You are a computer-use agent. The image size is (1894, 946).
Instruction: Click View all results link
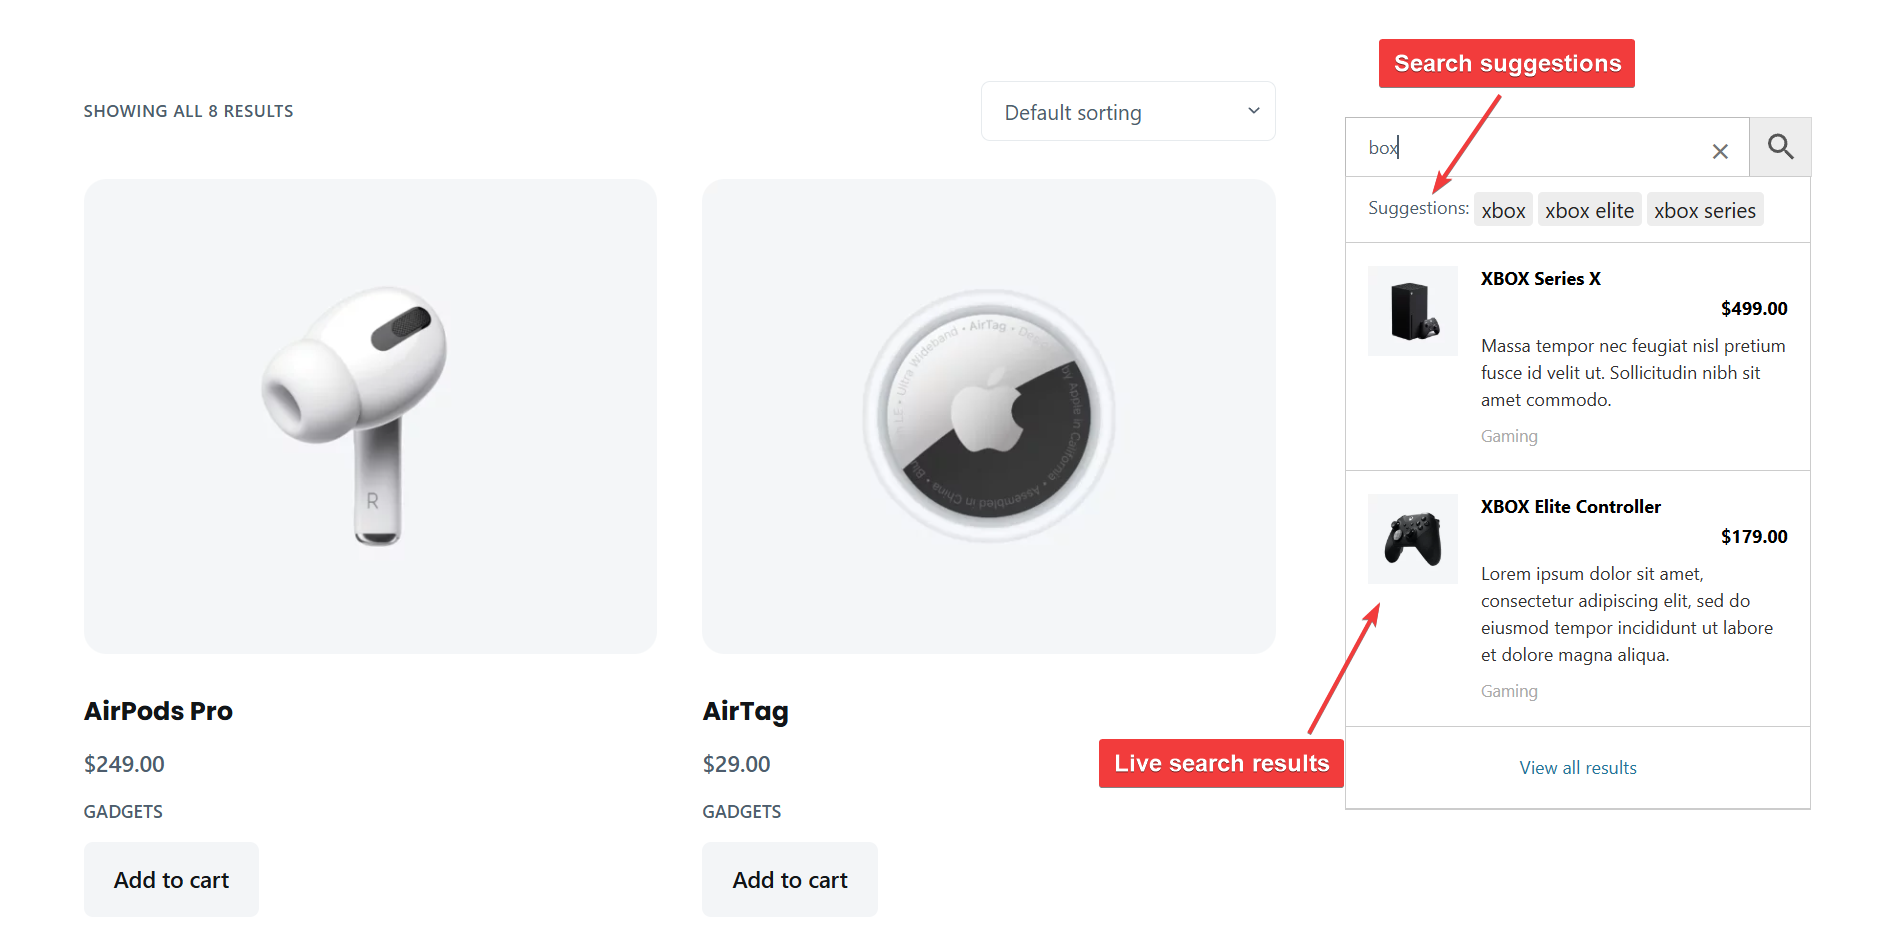point(1578,768)
